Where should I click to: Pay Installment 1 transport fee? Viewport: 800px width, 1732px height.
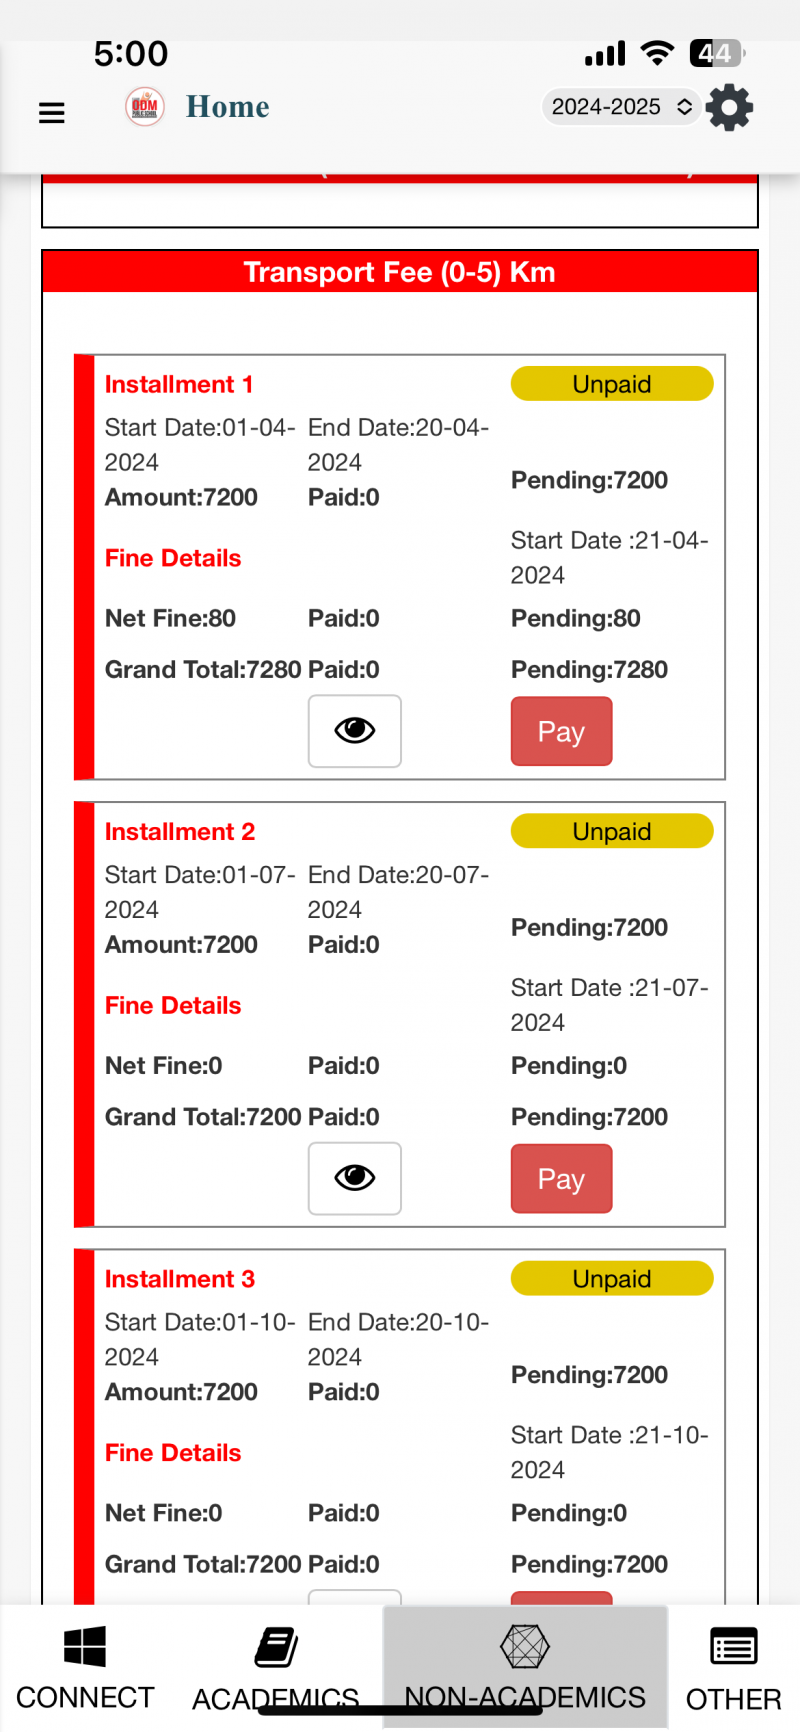[x=561, y=731]
